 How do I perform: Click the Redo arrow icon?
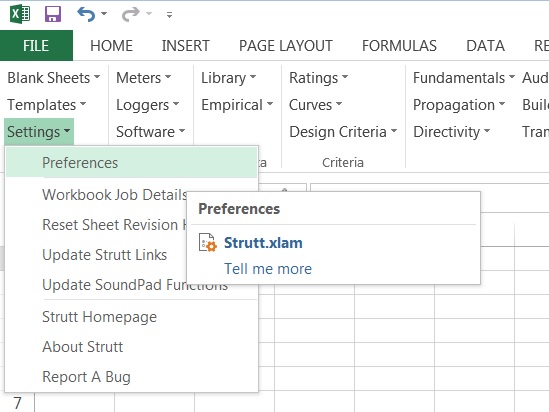pyautogui.click(x=131, y=14)
